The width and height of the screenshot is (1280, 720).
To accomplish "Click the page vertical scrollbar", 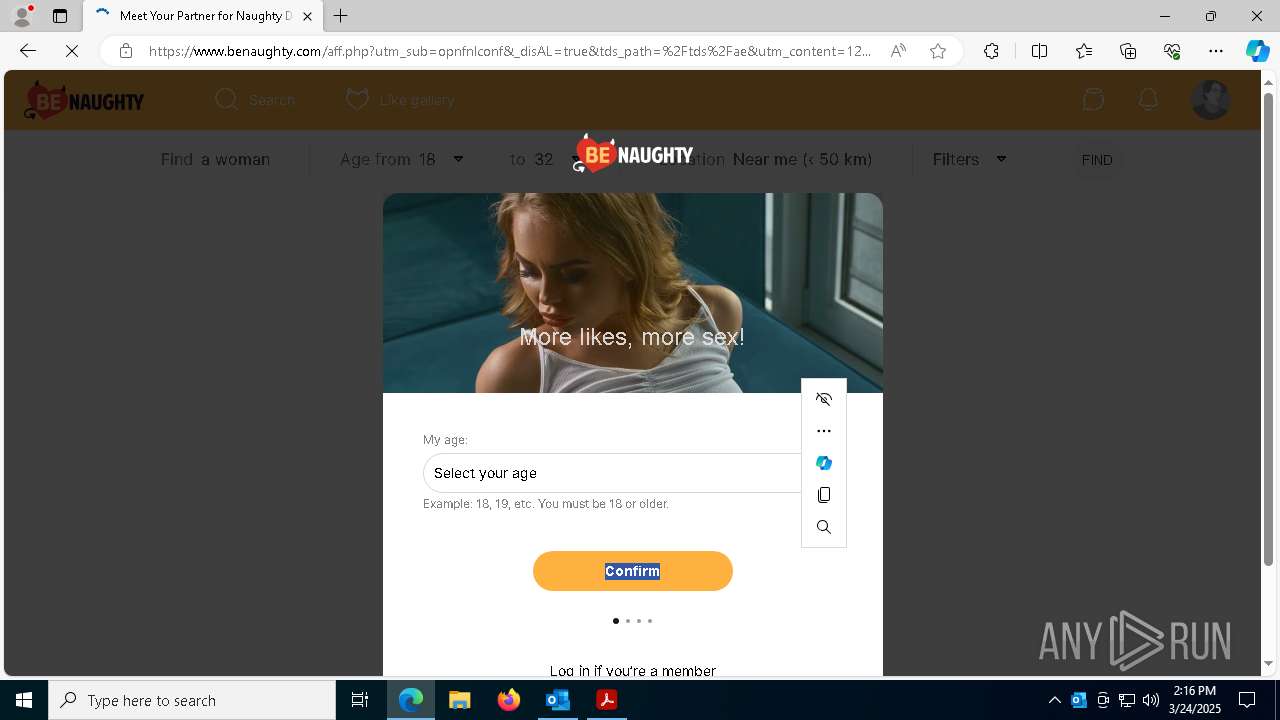I will (x=1268, y=330).
